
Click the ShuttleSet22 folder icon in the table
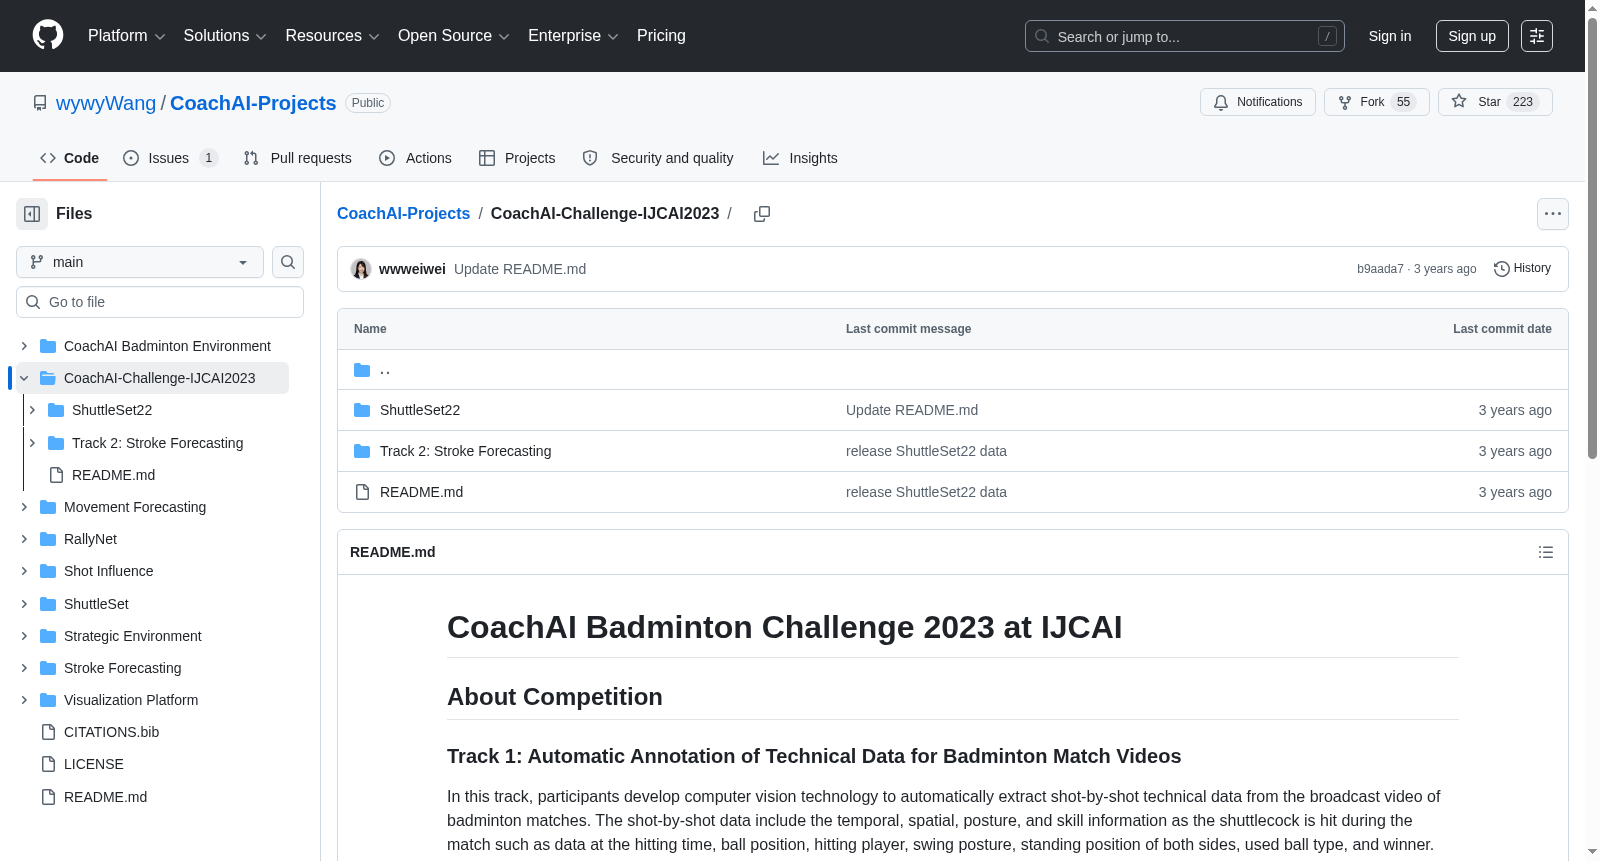(x=362, y=410)
